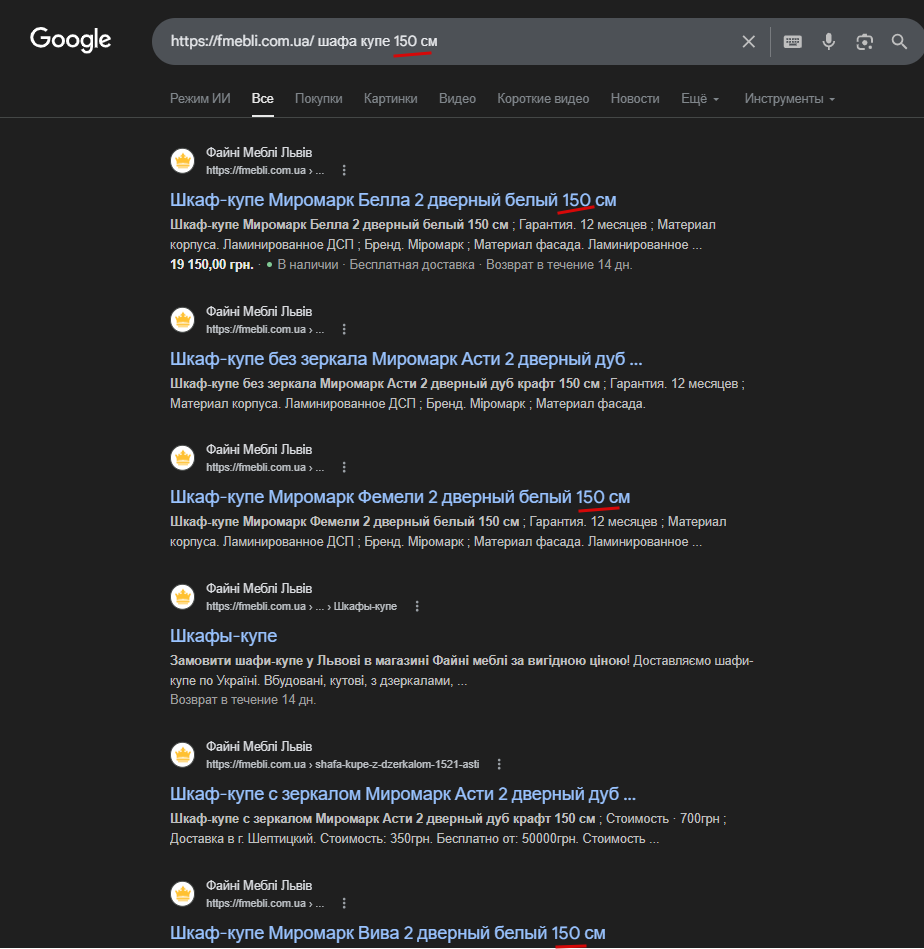Open the Режим ИИ tab

click(x=200, y=98)
